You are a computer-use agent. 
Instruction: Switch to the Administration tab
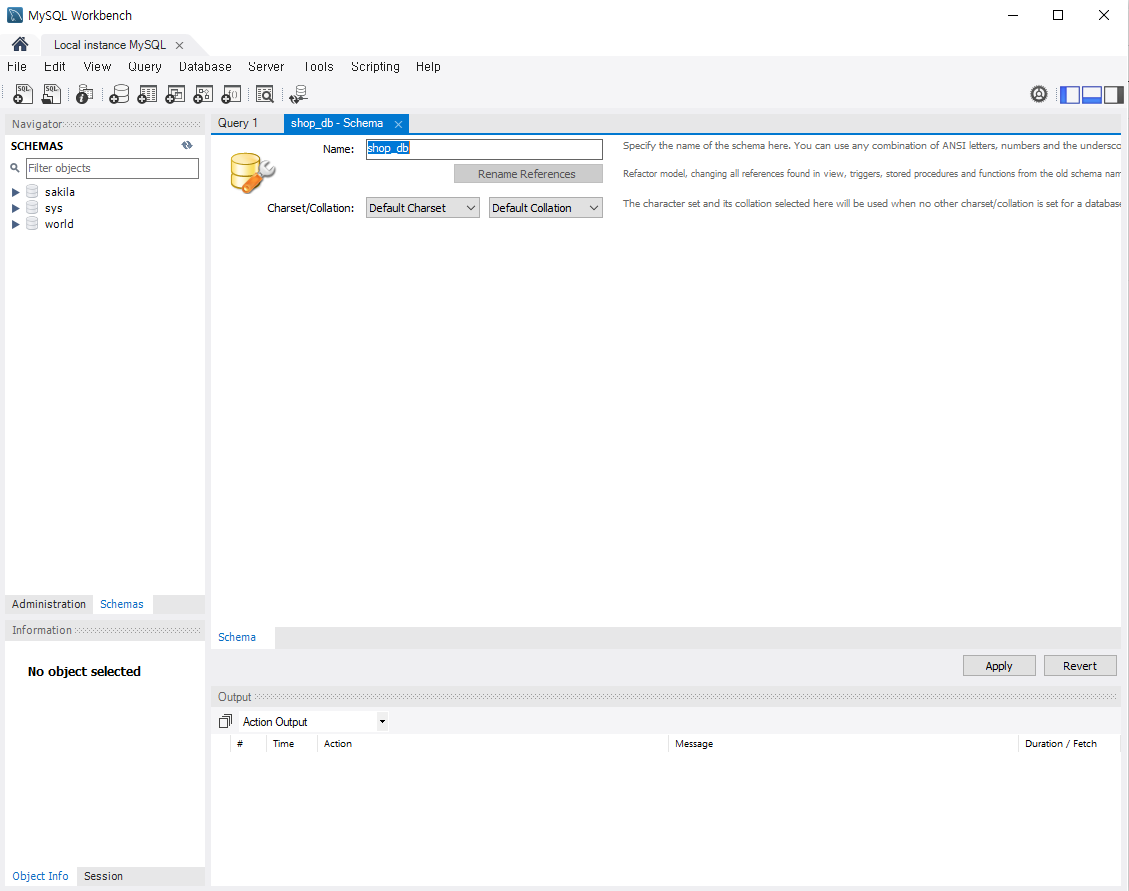tap(49, 604)
